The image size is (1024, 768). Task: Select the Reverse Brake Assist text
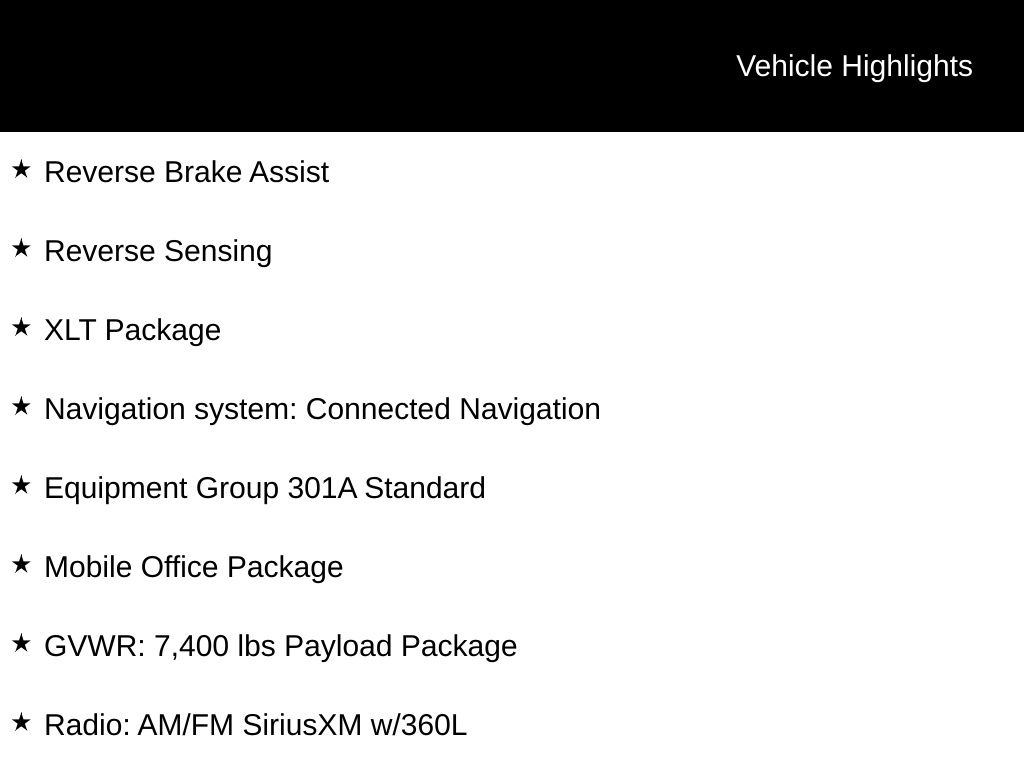(187, 172)
